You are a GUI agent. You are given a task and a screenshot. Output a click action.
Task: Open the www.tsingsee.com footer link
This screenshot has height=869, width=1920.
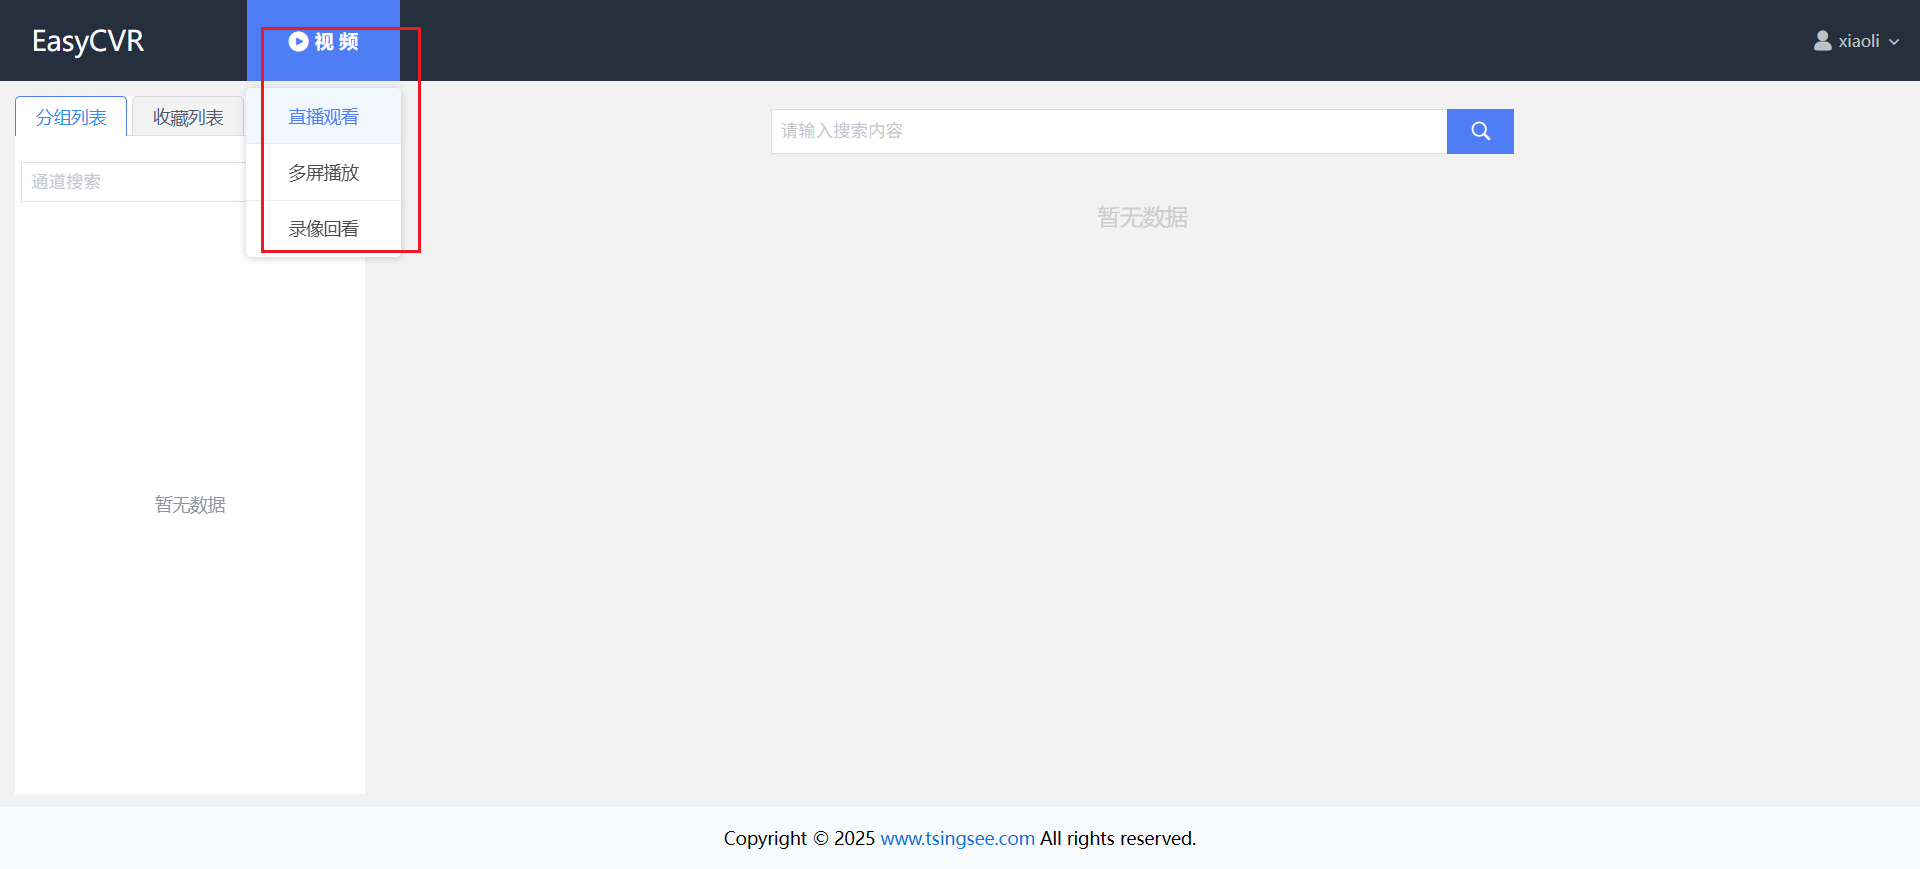click(x=957, y=838)
